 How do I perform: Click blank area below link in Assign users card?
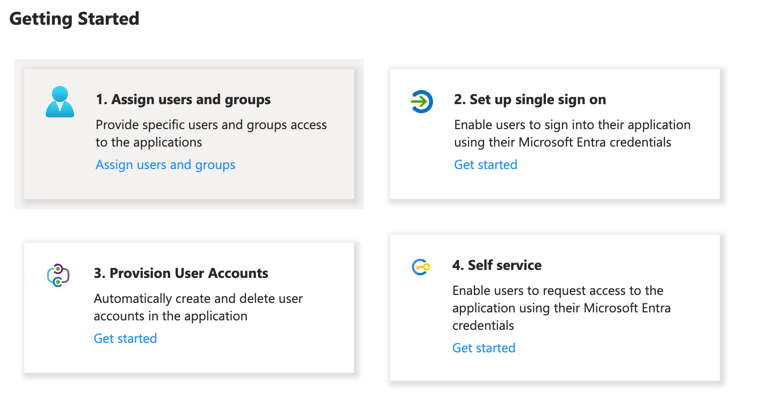click(x=189, y=186)
